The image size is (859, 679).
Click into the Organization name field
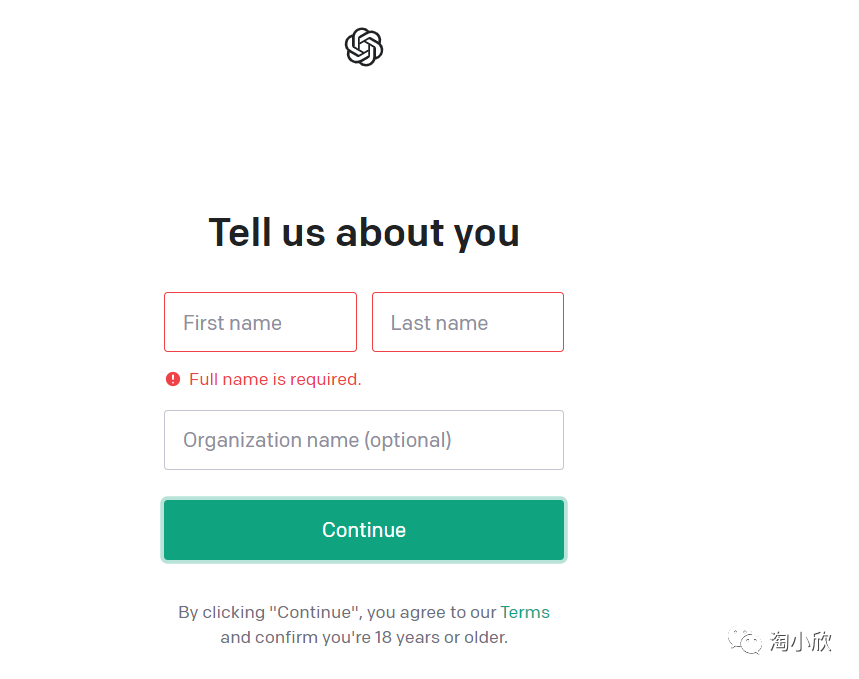[364, 440]
